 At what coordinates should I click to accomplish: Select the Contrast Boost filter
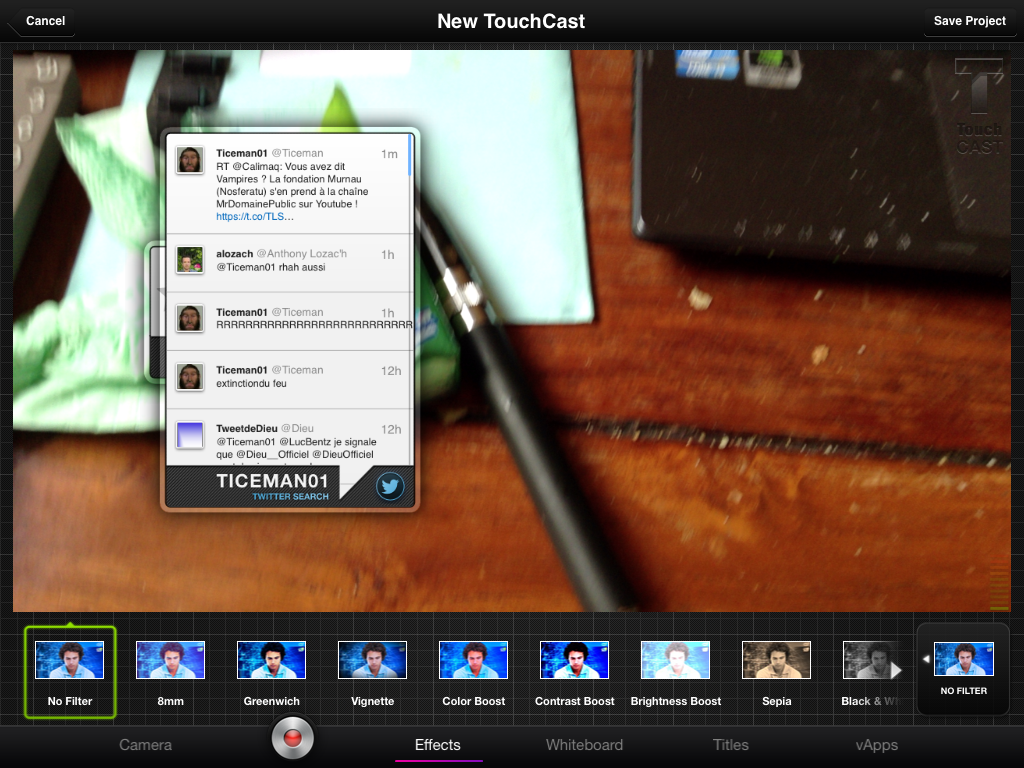(x=575, y=660)
